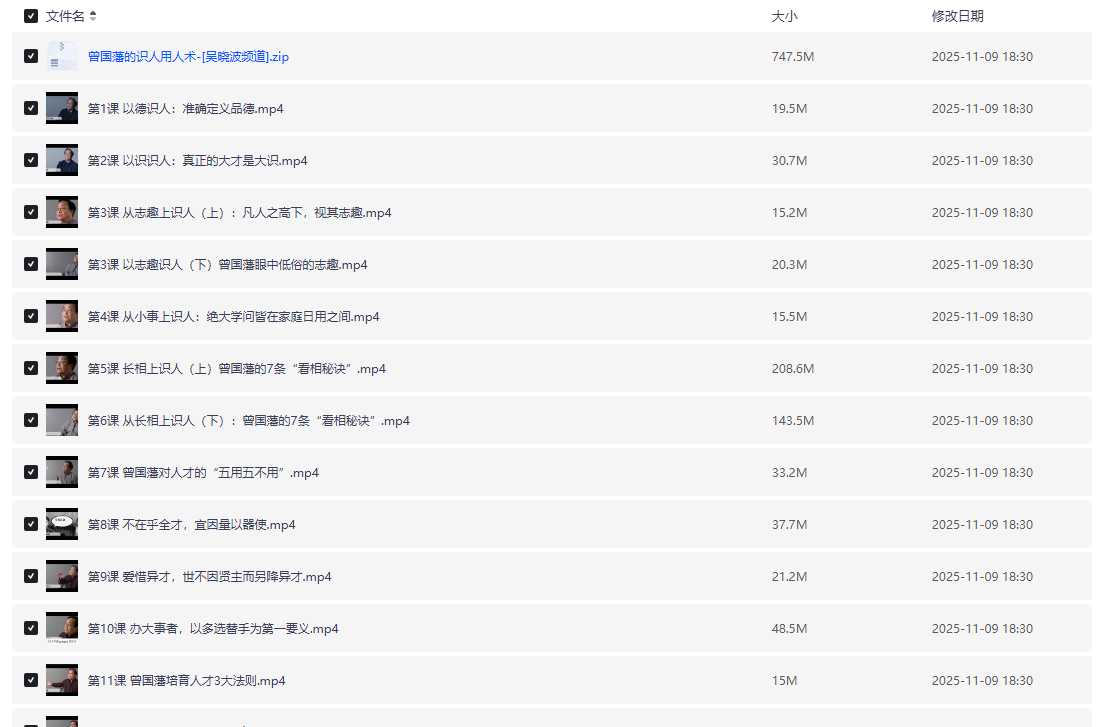Click the zip archive icon
The image size is (1102, 727).
click(x=62, y=56)
